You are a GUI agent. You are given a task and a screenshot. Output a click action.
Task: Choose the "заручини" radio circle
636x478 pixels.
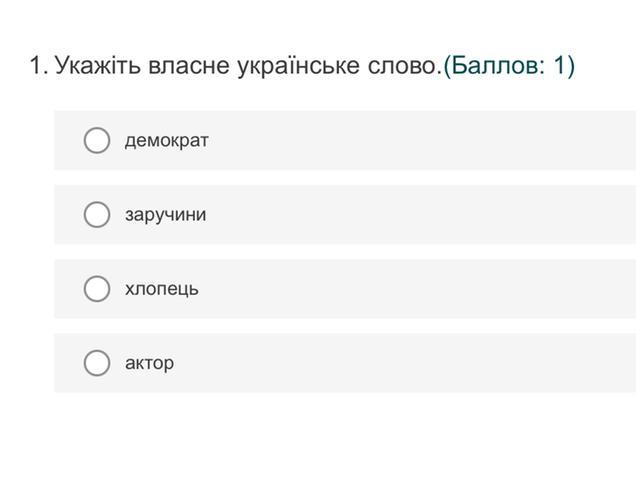click(97, 214)
